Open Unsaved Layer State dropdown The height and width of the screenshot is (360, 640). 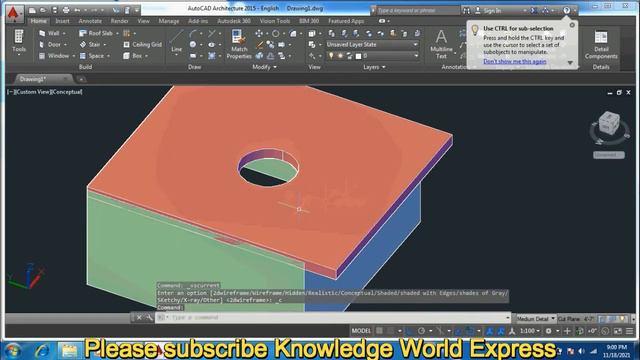coord(372,44)
